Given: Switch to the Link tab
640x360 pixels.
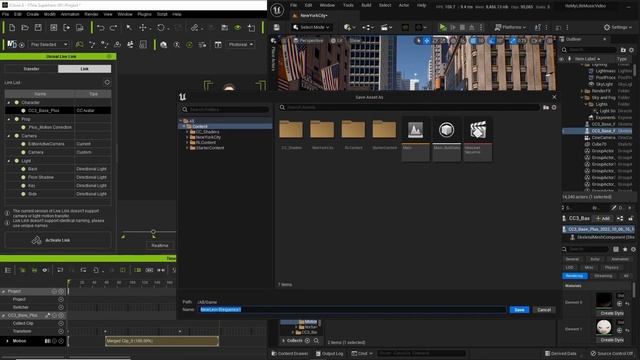Looking at the screenshot, I should [84, 69].
